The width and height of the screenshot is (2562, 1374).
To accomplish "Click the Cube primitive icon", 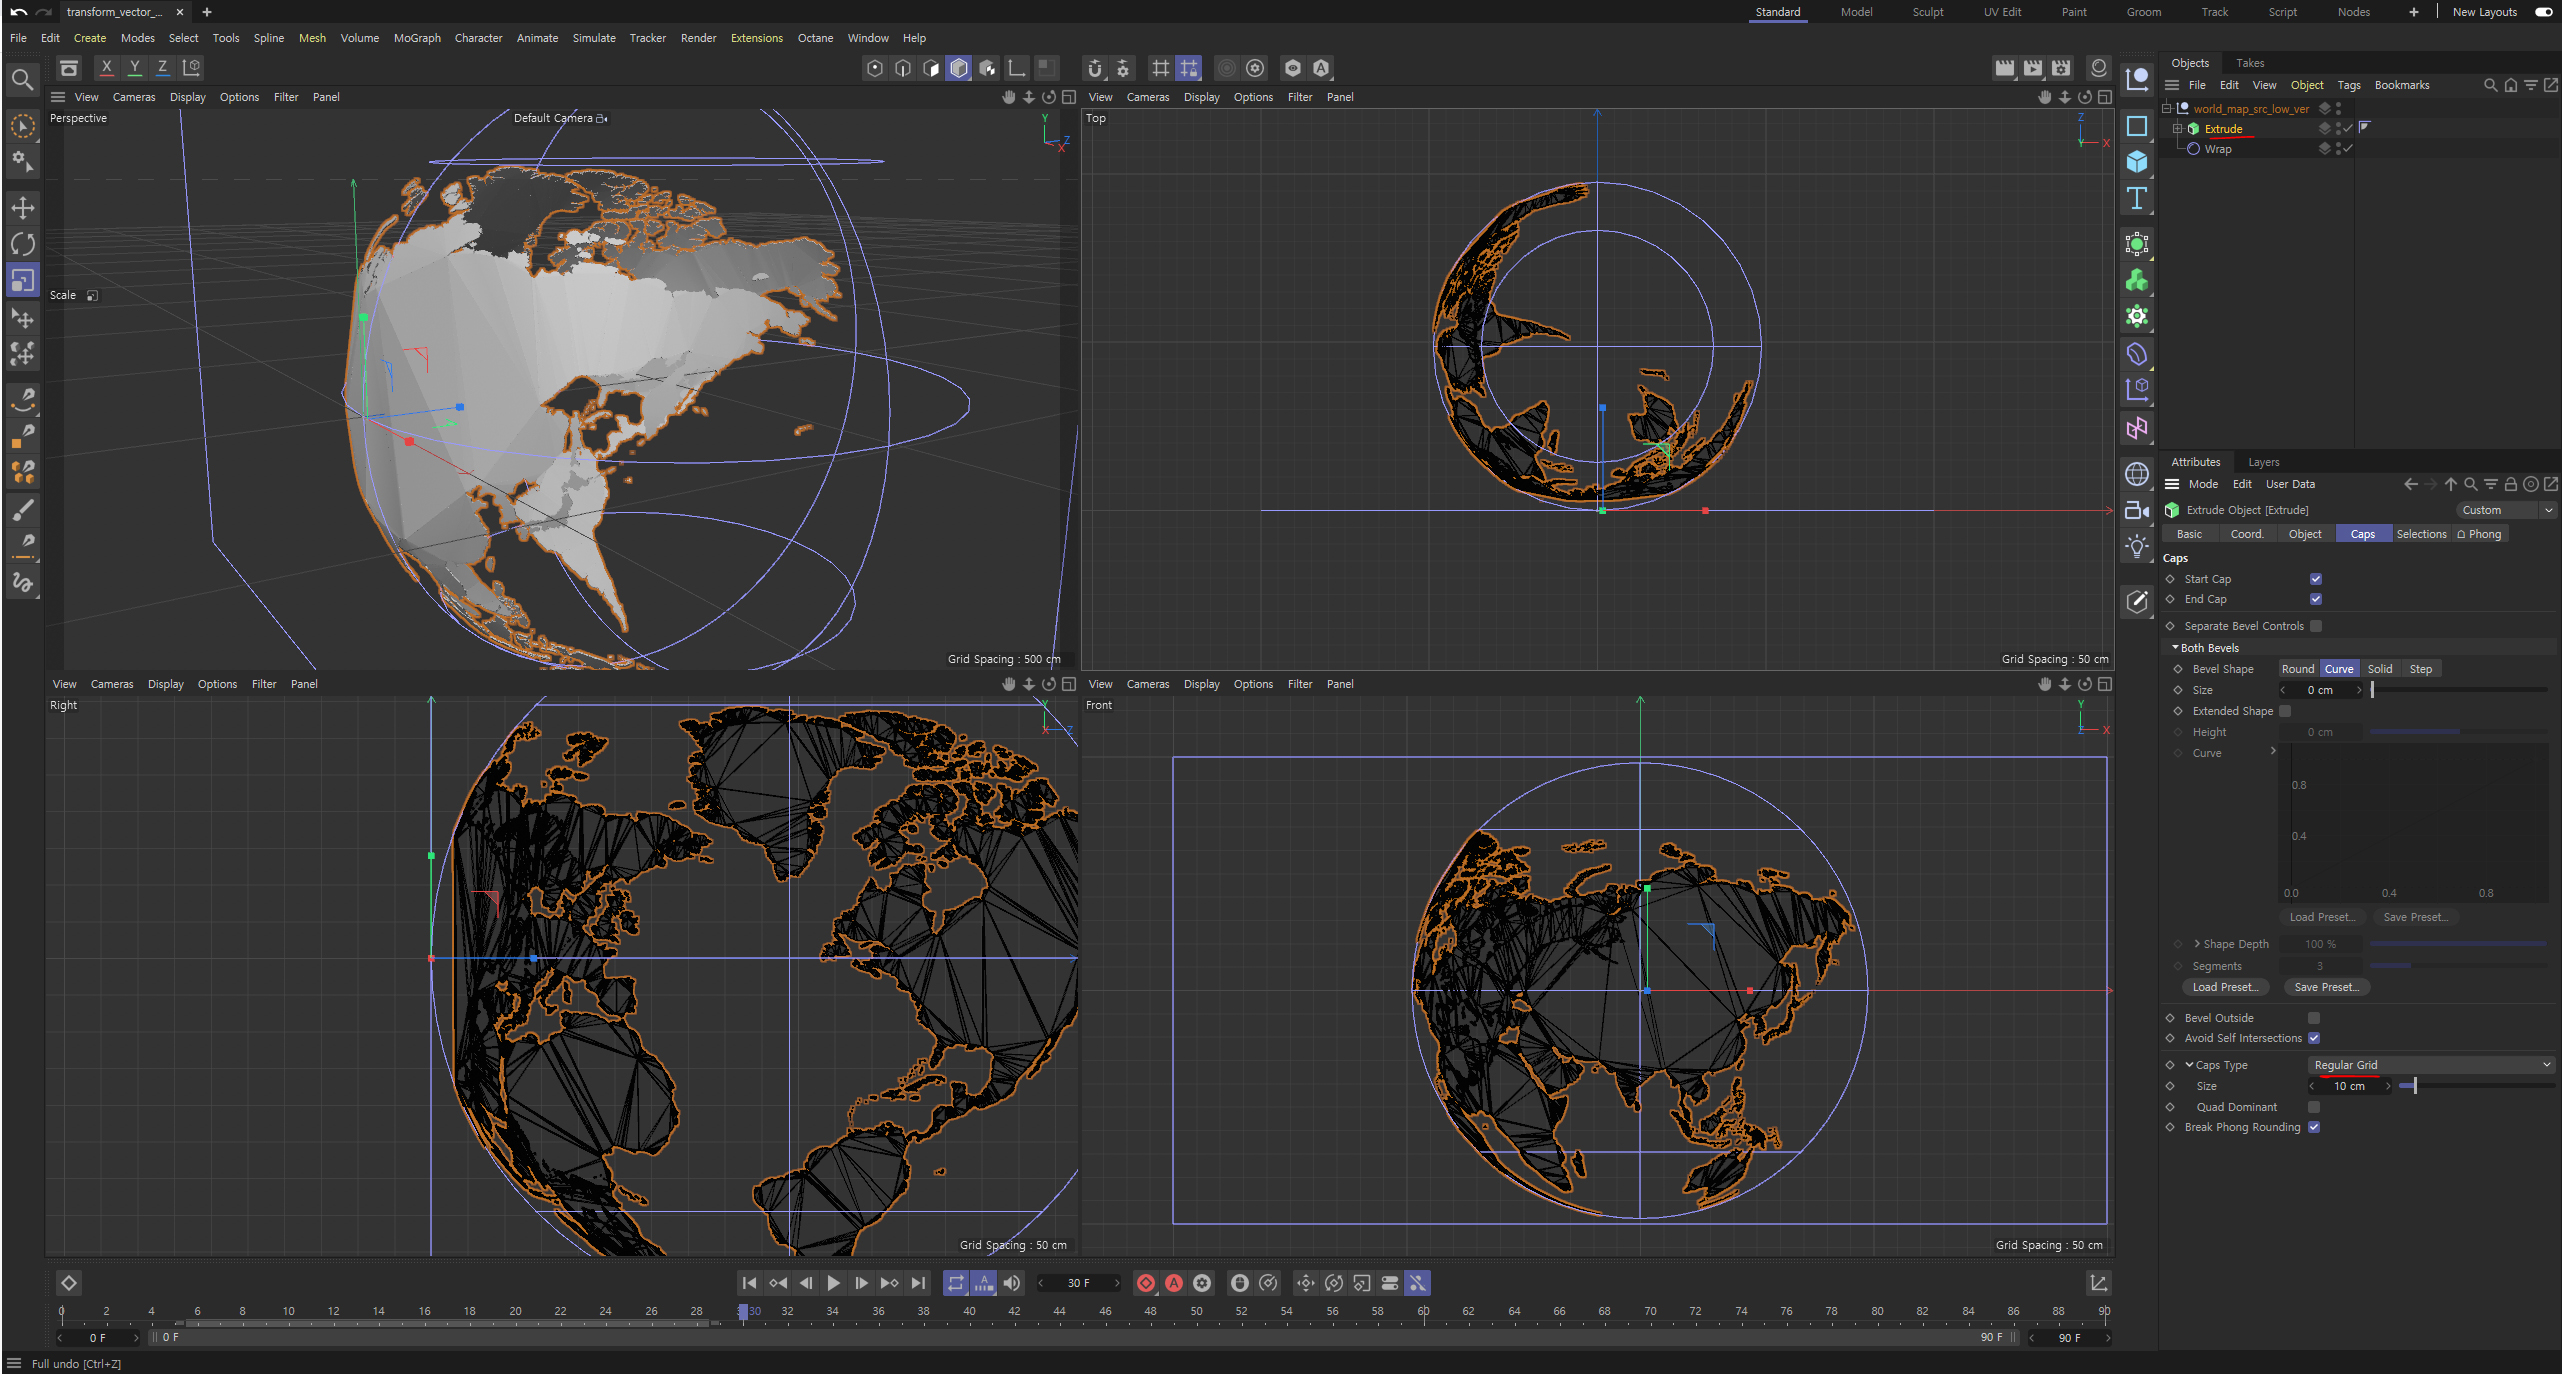I will 2137,162.
